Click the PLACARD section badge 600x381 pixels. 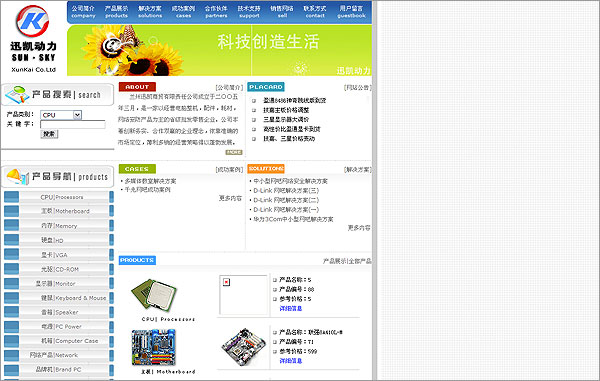tap(266, 87)
